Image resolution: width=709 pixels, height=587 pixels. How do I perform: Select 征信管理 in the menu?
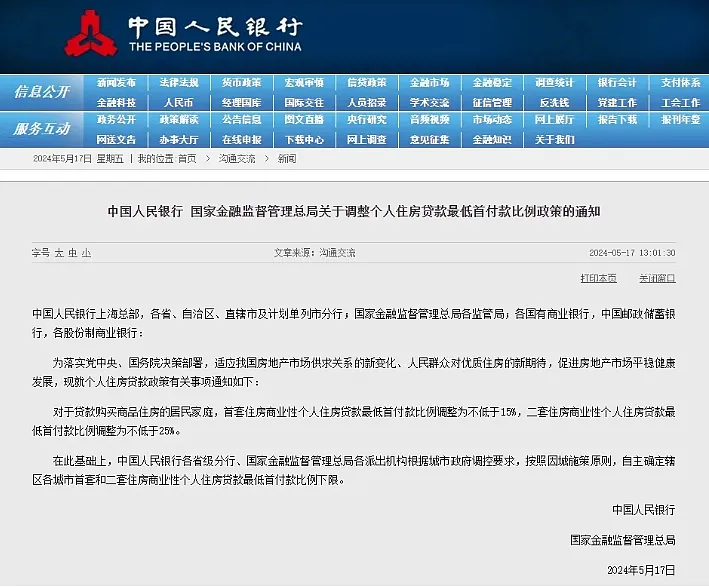(x=492, y=103)
